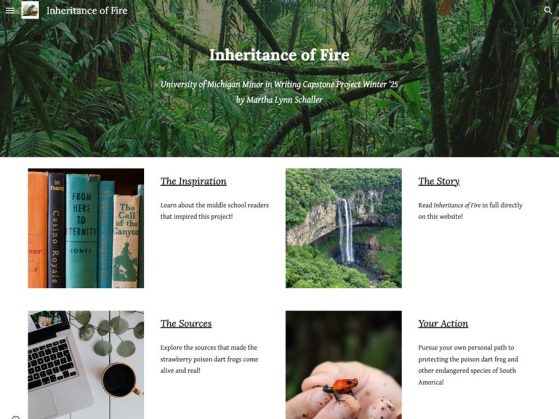Viewport: 559px width, 419px height.
Task: Open The Sources link
Action: 186,323
